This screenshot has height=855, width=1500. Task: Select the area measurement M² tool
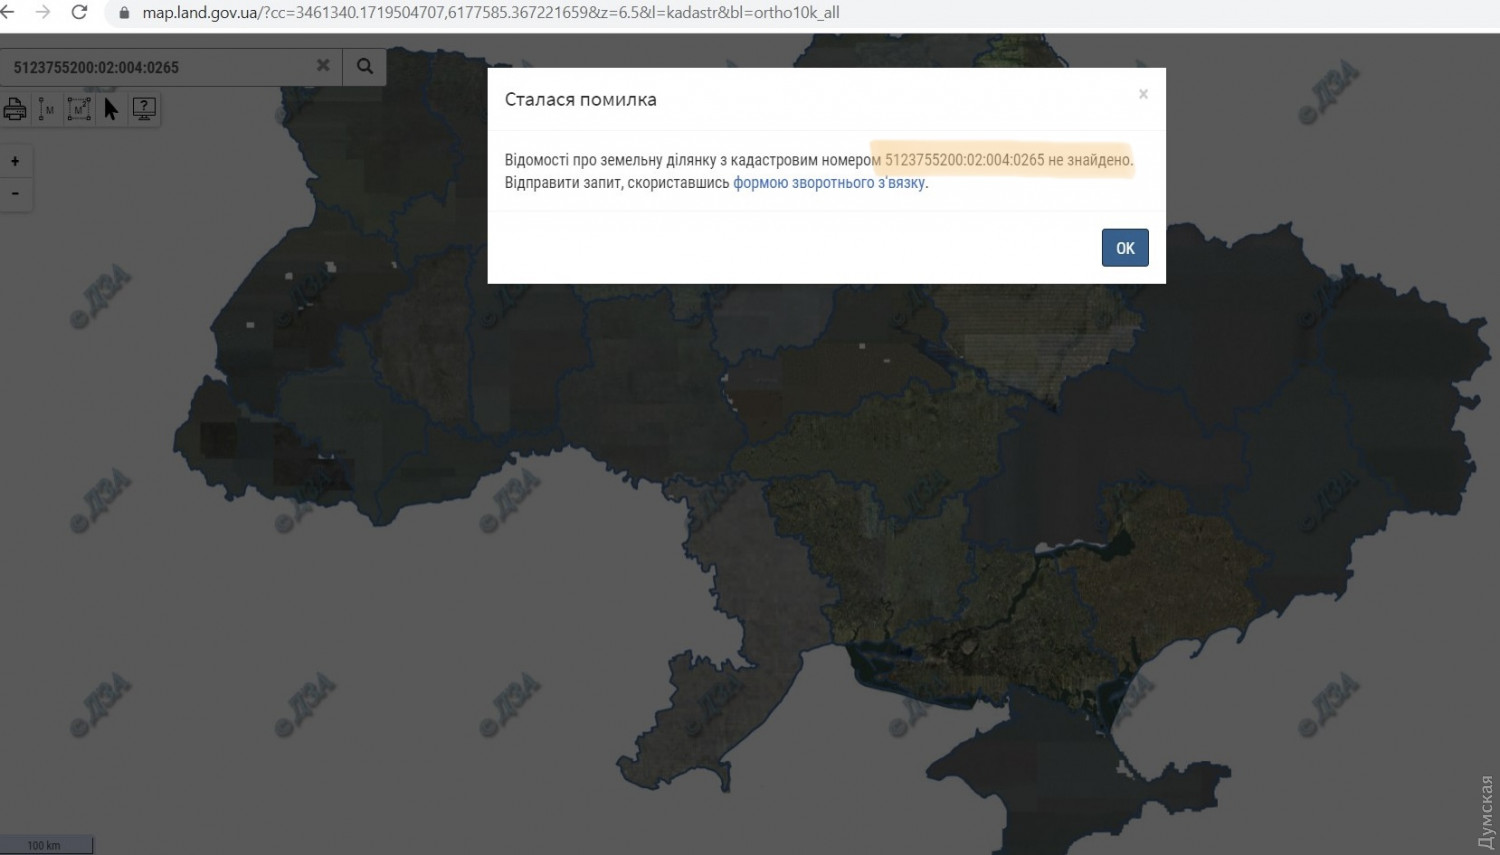pyautogui.click(x=78, y=109)
